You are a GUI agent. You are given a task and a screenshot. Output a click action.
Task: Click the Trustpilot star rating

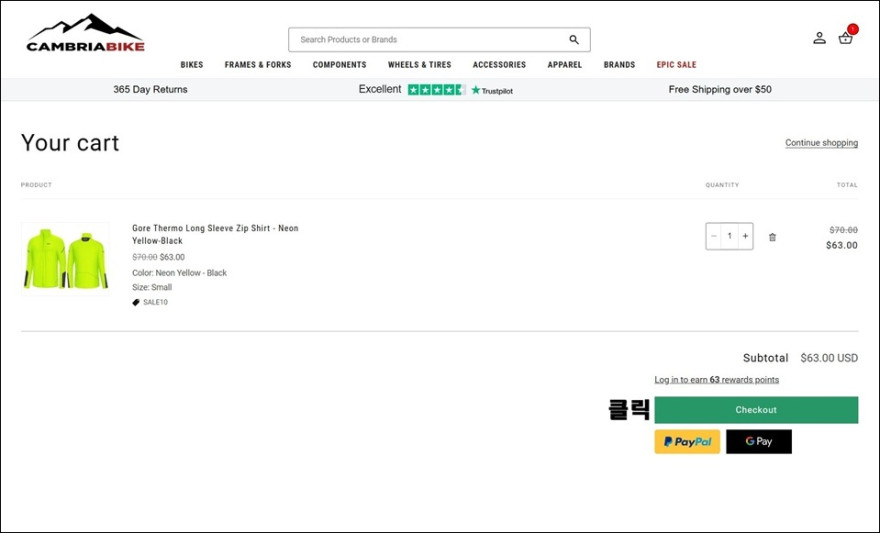437,90
